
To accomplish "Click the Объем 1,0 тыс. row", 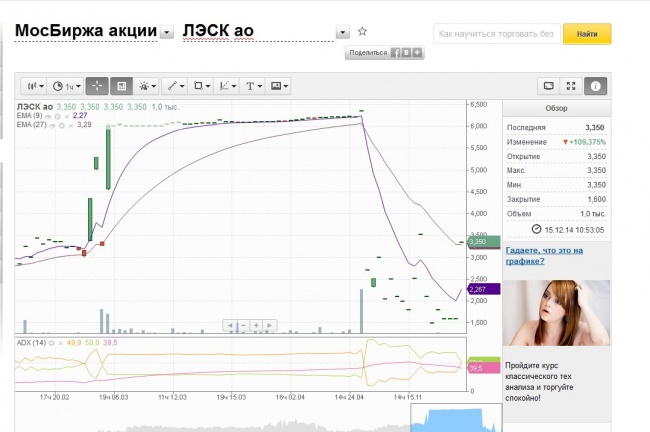I will [x=556, y=214].
